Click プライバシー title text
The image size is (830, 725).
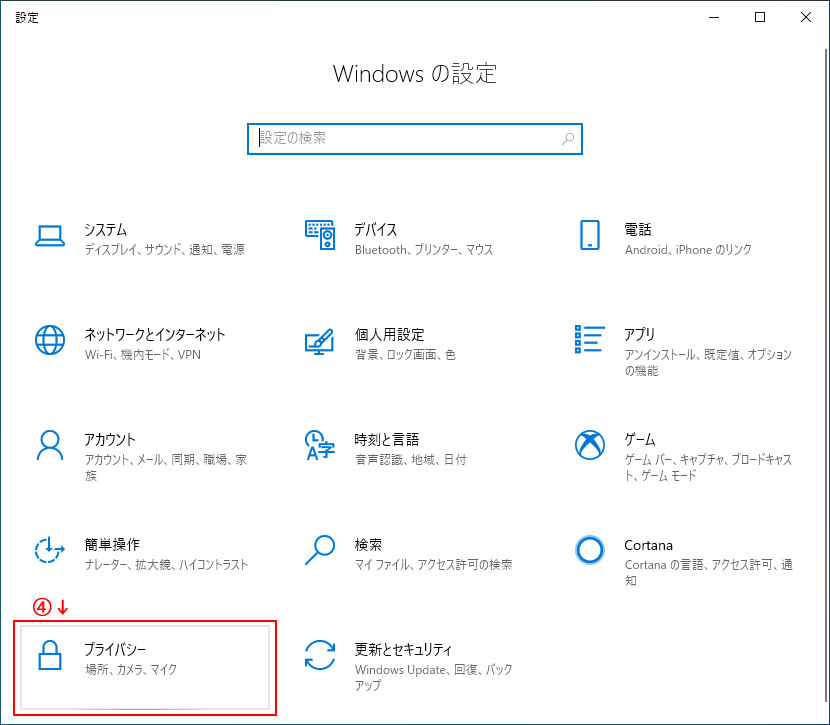pyautogui.click(x=115, y=649)
